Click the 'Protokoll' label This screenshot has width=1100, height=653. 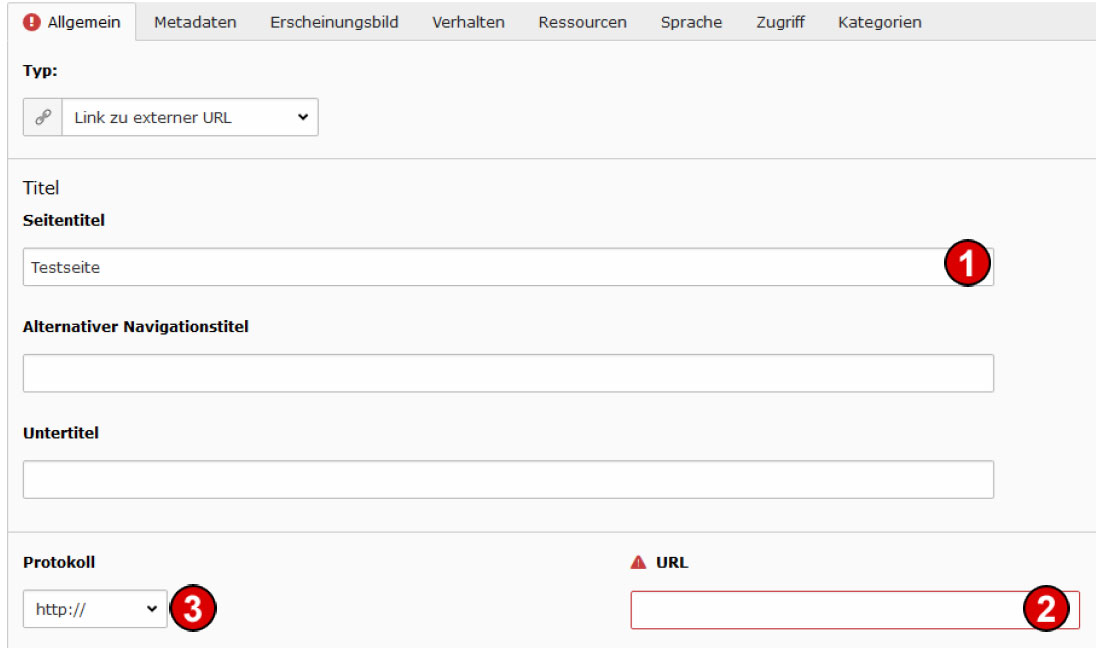[59, 563]
